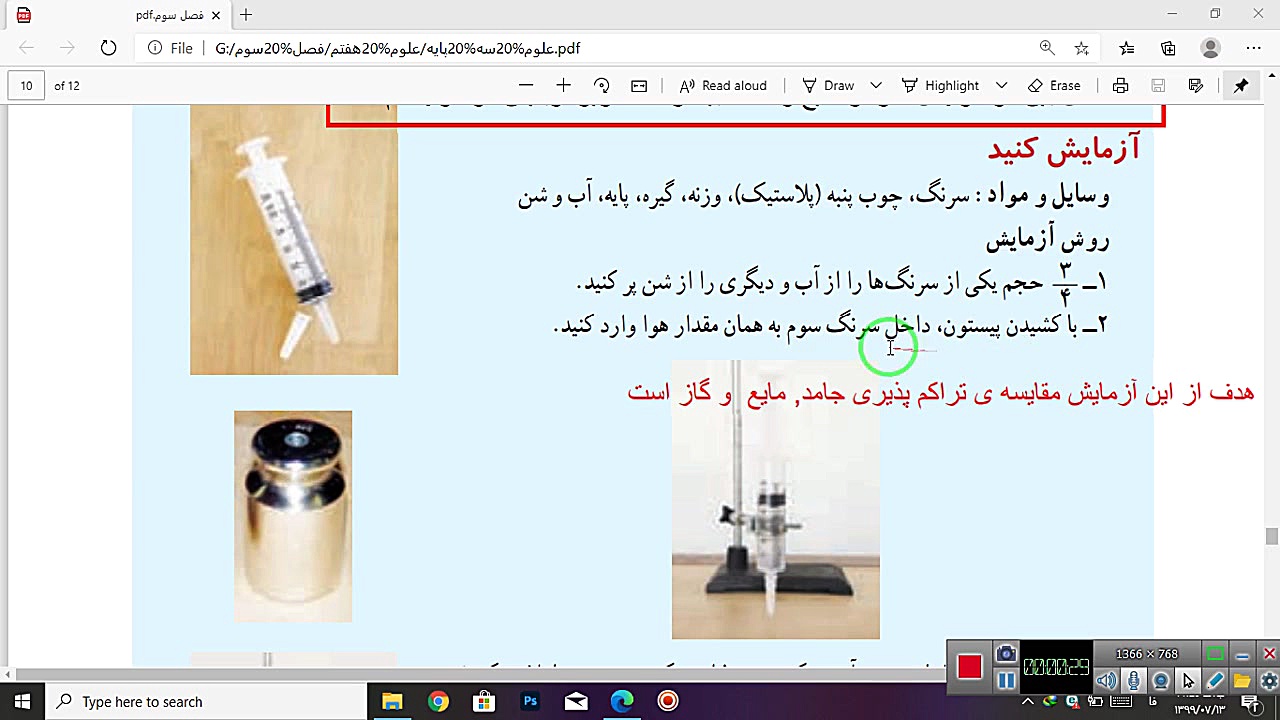
Task: Select the Erase annotation tool
Action: pyautogui.click(x=1055, y=85)
